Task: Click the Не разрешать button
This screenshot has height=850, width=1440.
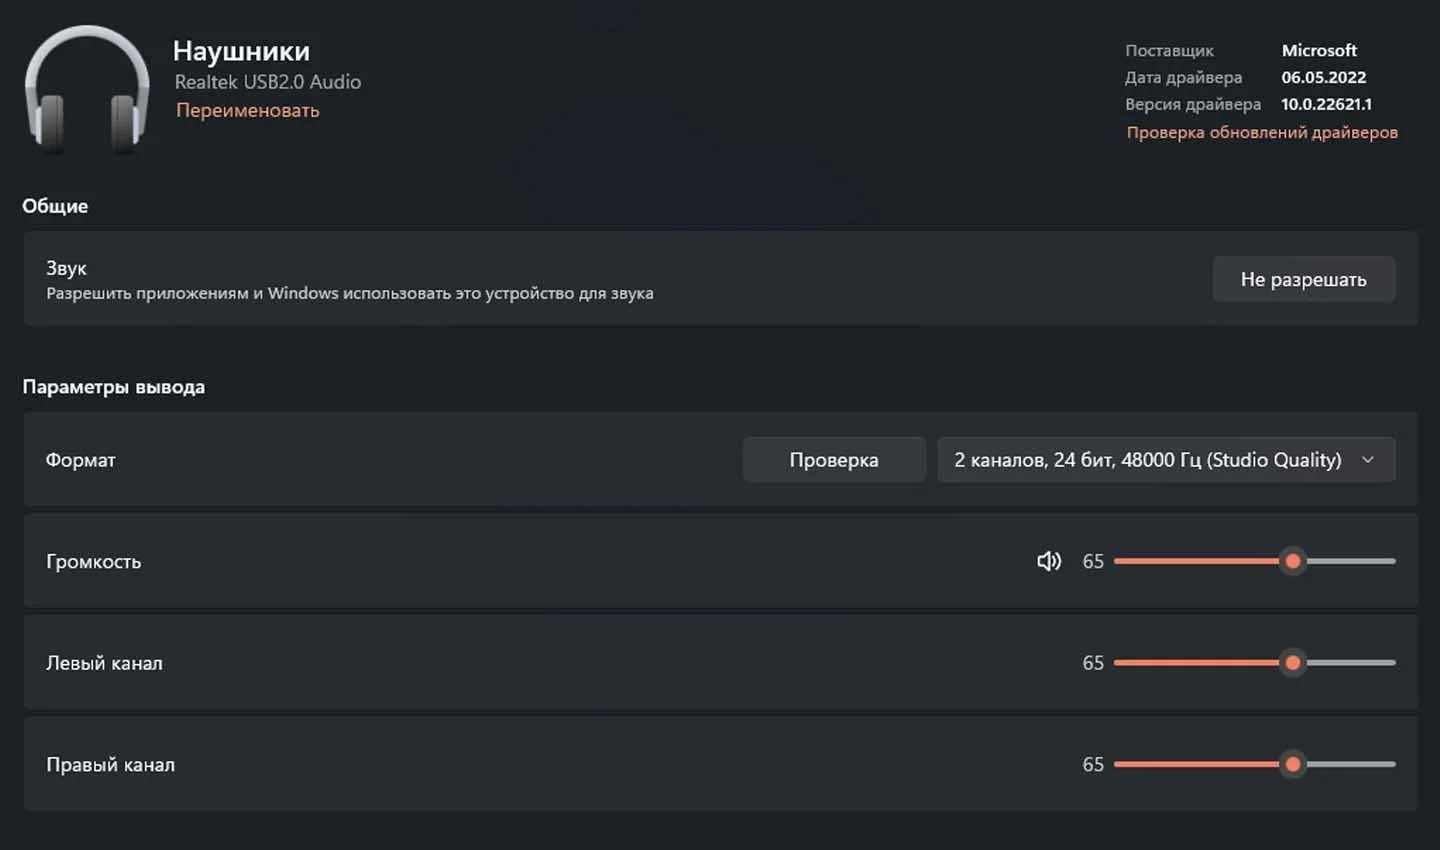Action: coord(1303,279)
